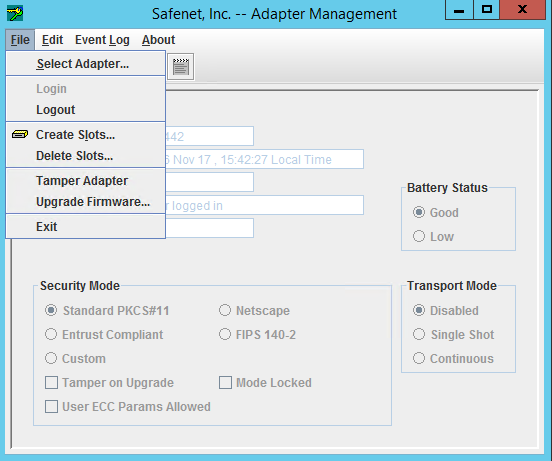The width and height of the screenshot is (552, 461).
Task: Click the field showing 'logged in'
Action: click(x=264, y=205)
